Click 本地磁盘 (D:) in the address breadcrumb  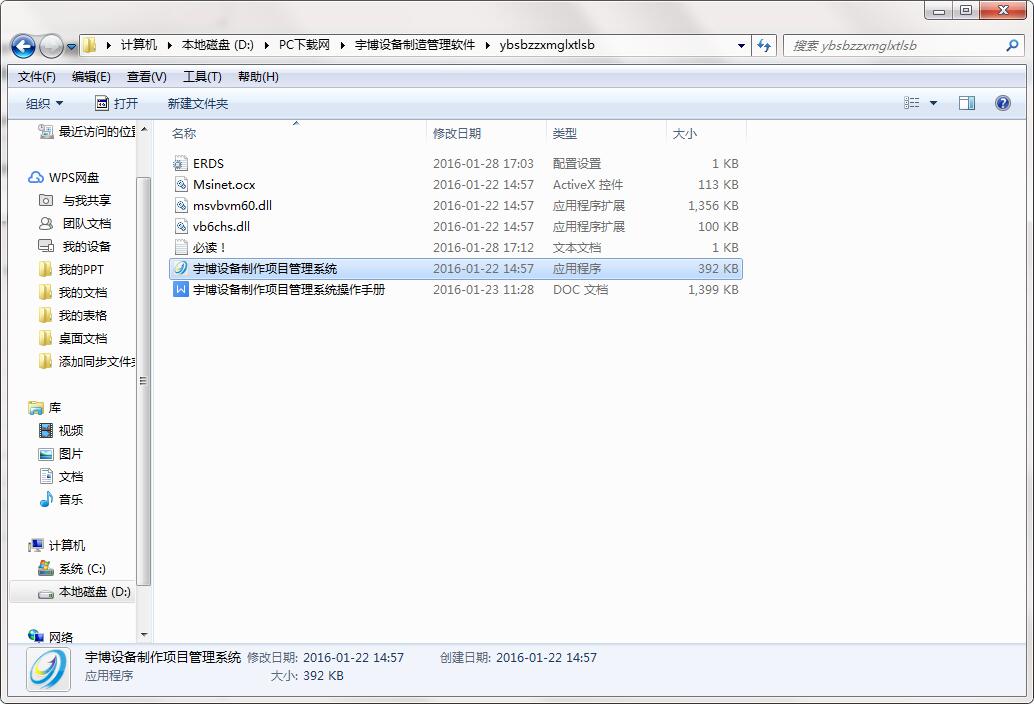coord(218,45)
